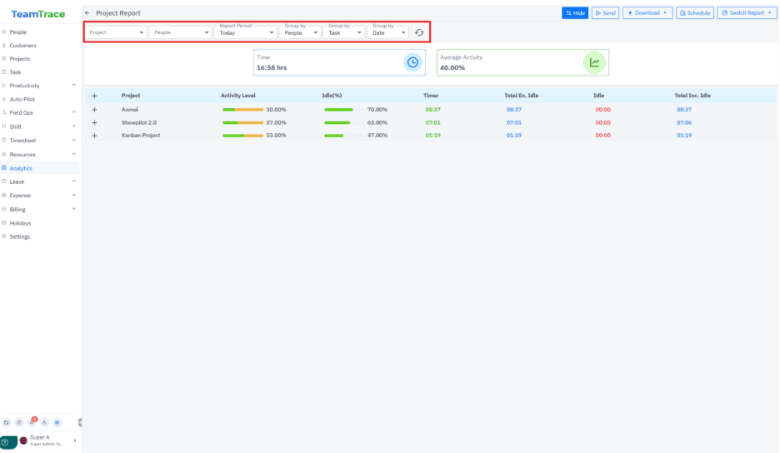The height and width of the screenshot is (453, 780).
Task: Click the blue Hide button
Action: click(575, 13)
